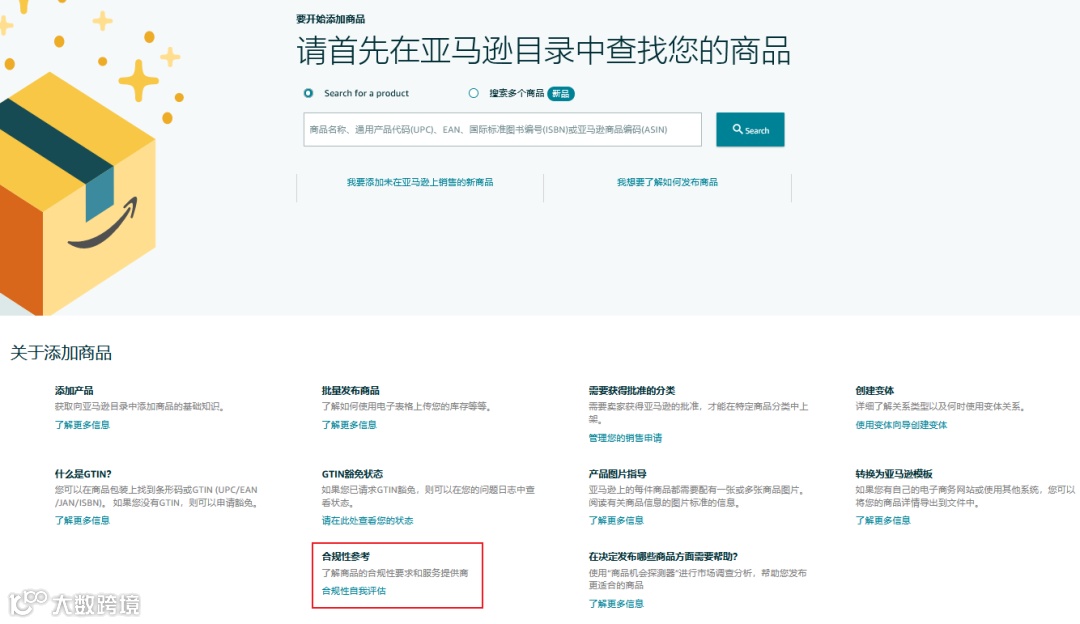Click 了解更多信息 under 产品图片指导
Image resolution: width=1080 pixels, height=624 pixels.
point(616,521)
